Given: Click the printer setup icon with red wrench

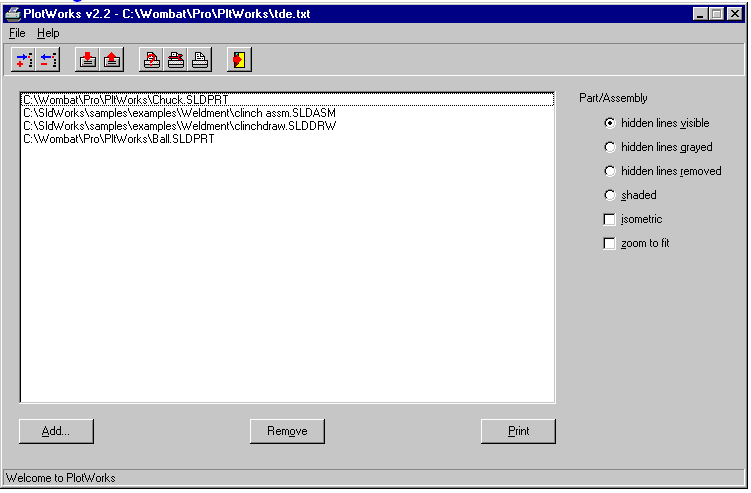Looking at the screenshot, I should [176, 60].
